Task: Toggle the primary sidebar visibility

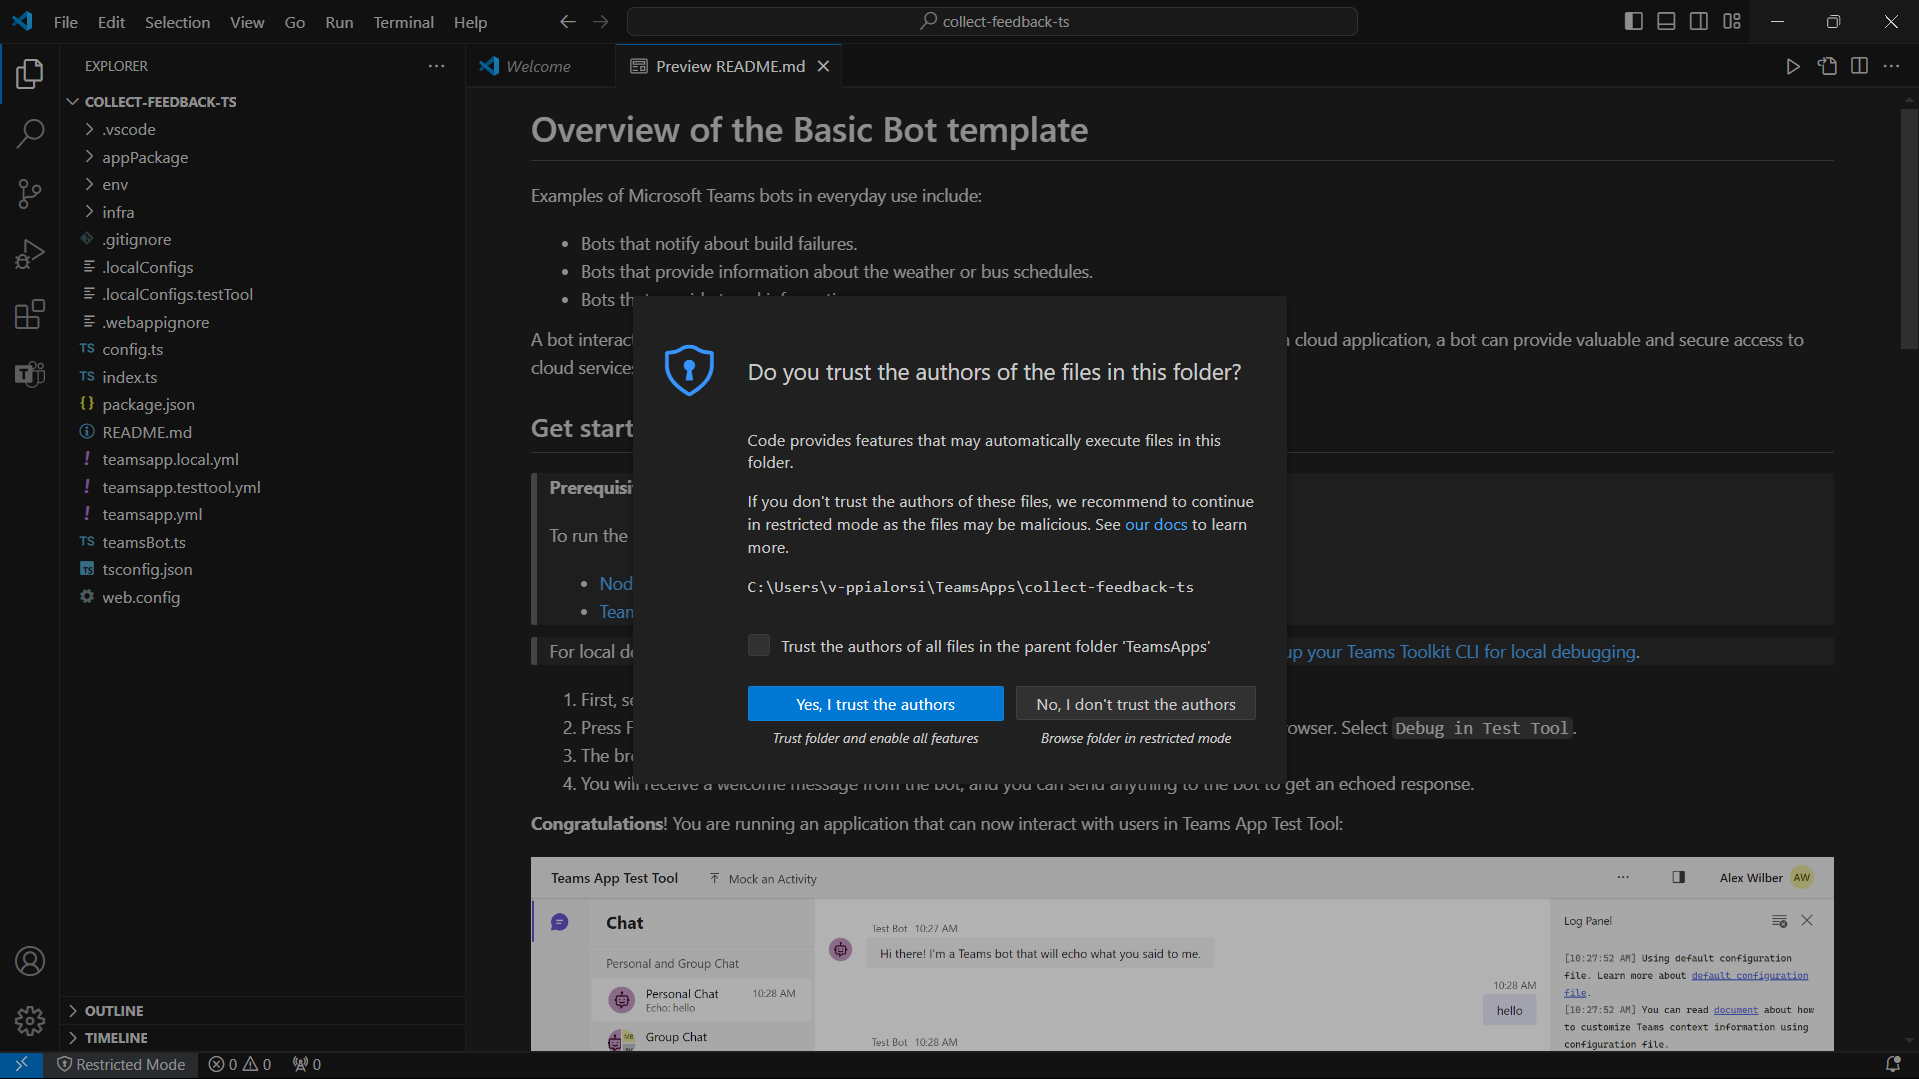Action: 1633,21
